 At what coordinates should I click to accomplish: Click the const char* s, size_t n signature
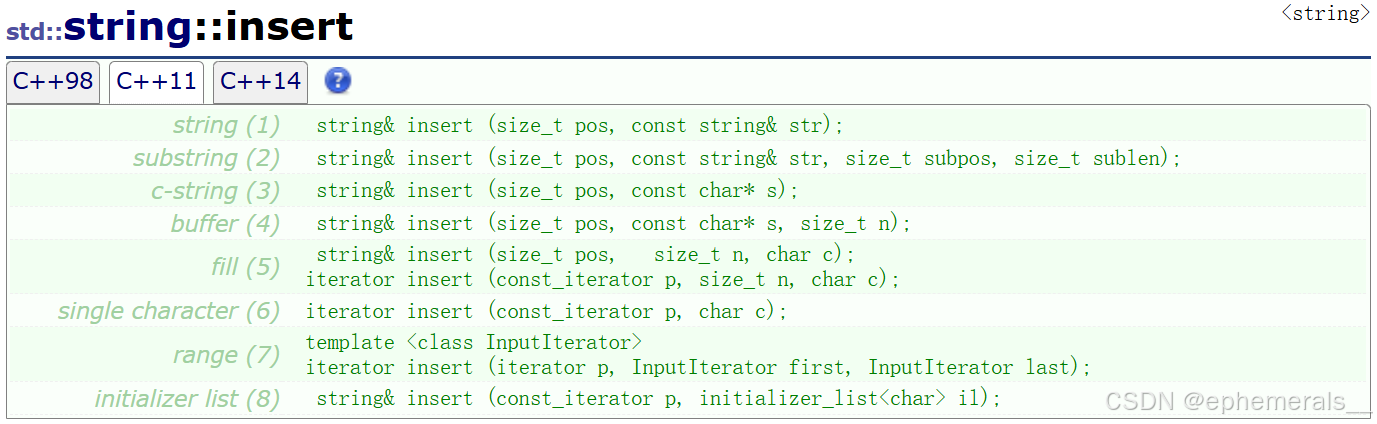coord(613,224)
